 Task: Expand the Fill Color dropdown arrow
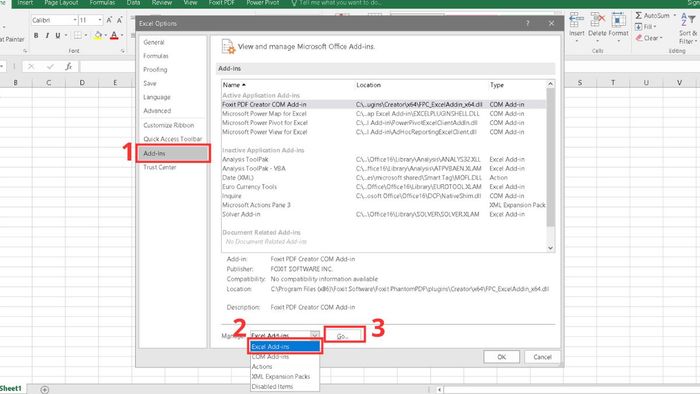(105, 35)
